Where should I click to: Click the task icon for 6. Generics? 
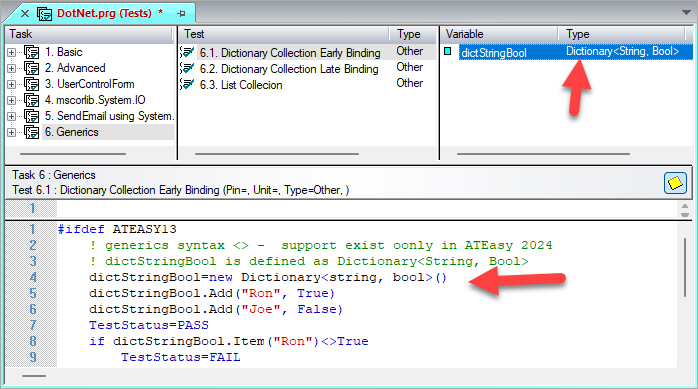pos(32,133)
